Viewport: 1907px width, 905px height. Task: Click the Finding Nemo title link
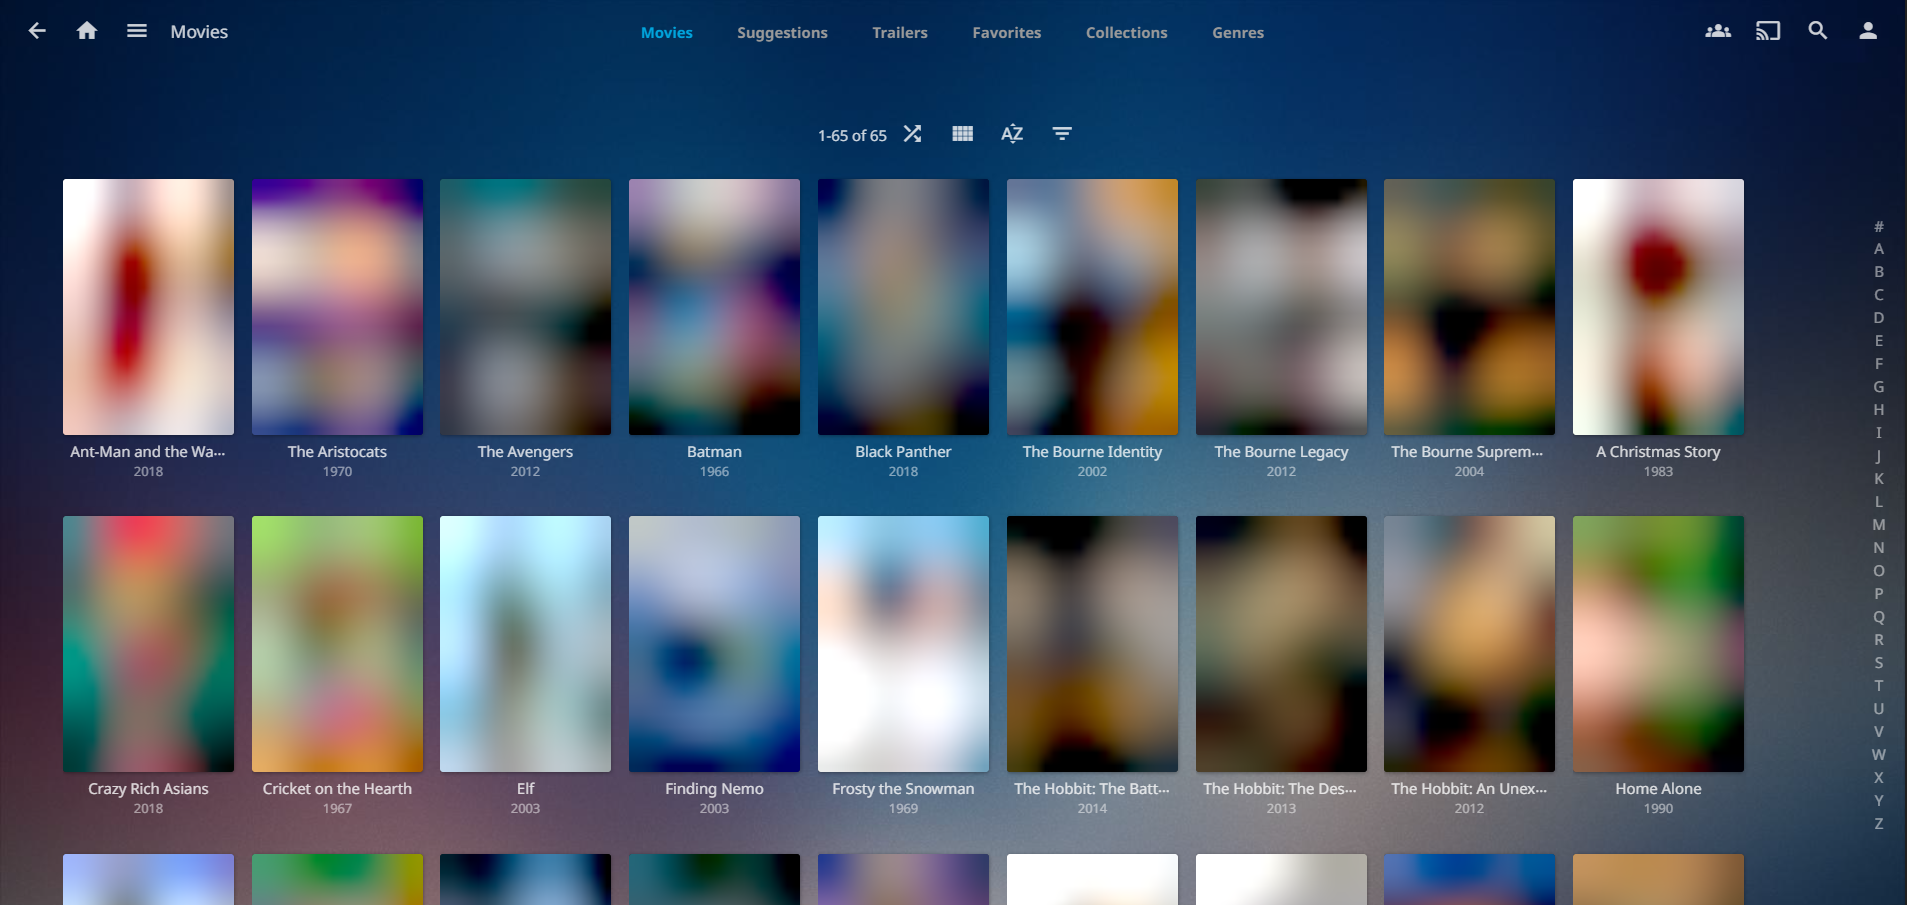click(x=714, y=789)
